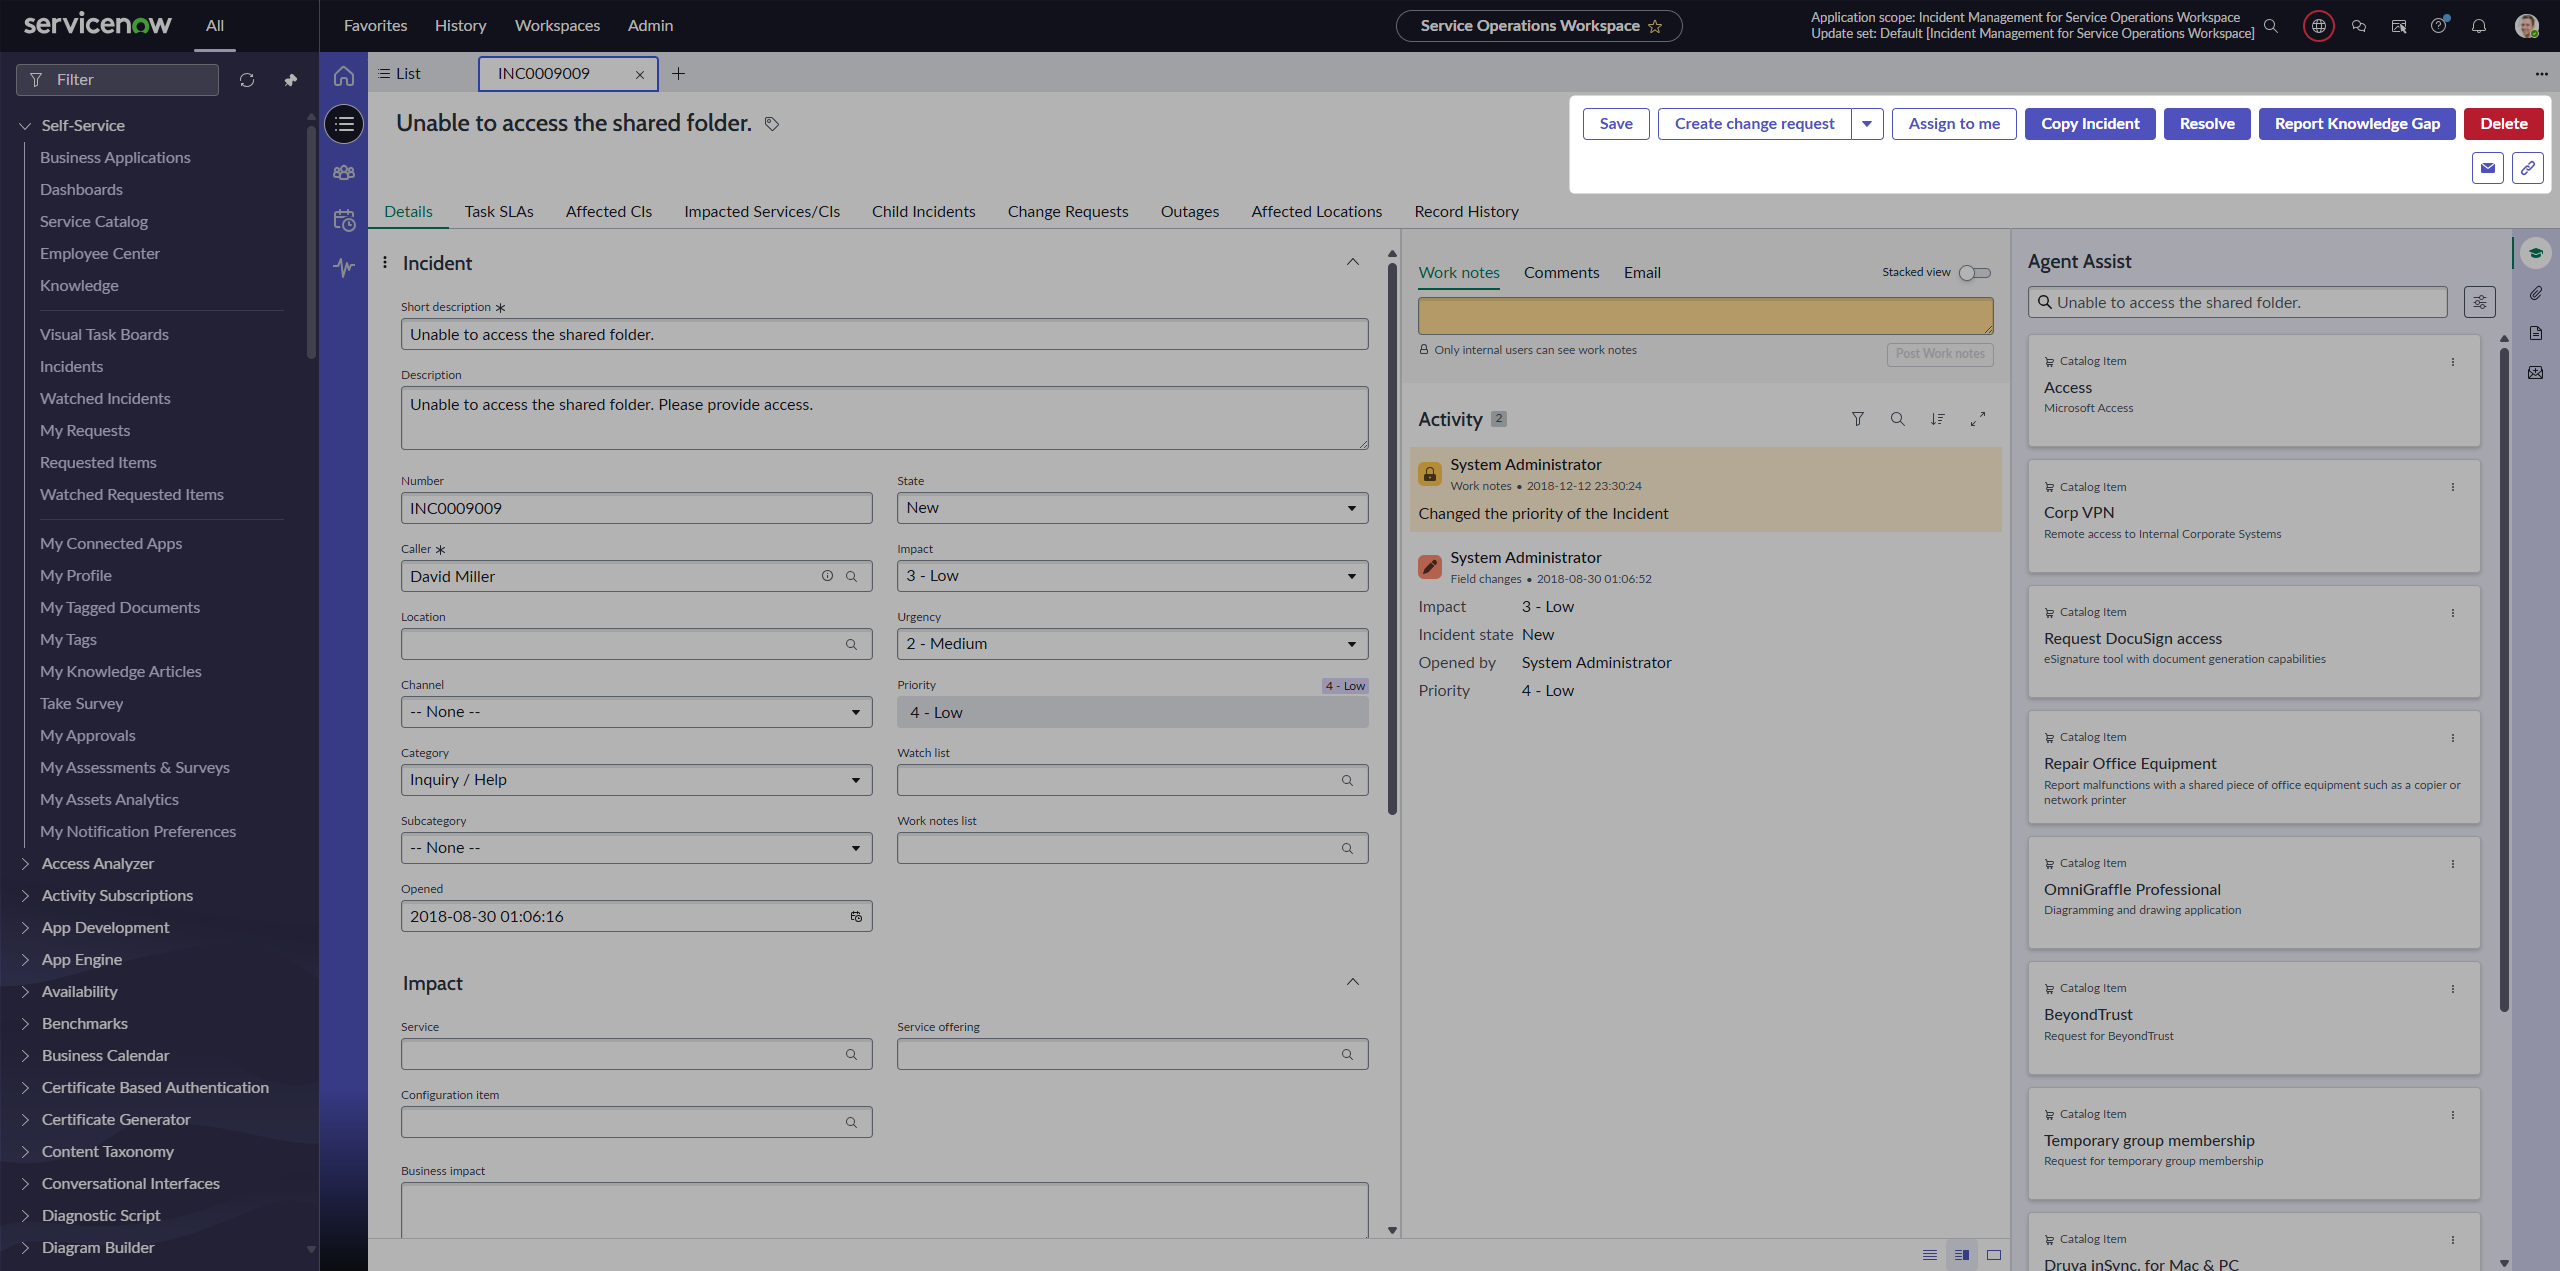Screen dimensions: 2560x1271
Task: Expand Access Analyzer in navigation tree
Action: 26,863
